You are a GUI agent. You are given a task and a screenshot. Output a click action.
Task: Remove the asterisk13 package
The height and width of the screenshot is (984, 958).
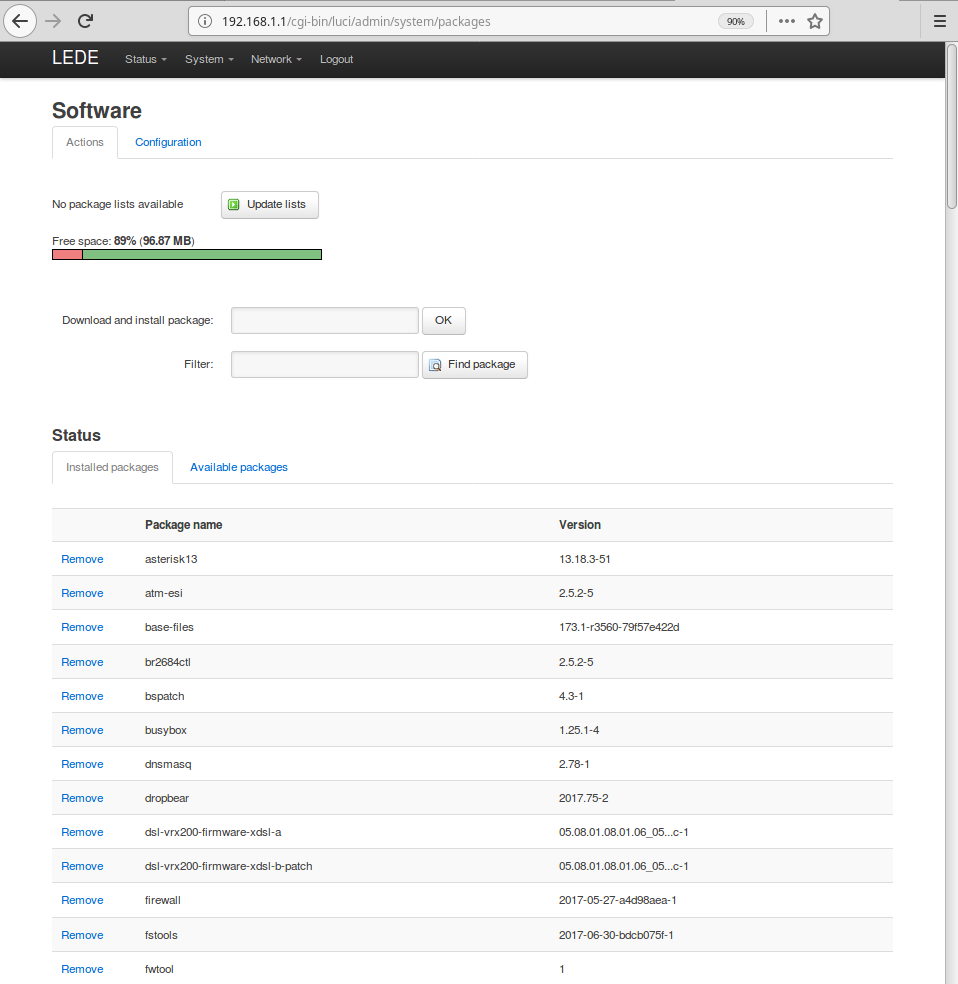pos(82,559)
